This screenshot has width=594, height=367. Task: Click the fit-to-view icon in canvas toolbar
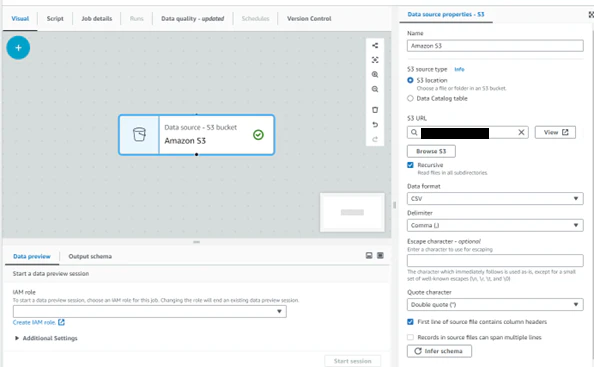coord(375,60)
